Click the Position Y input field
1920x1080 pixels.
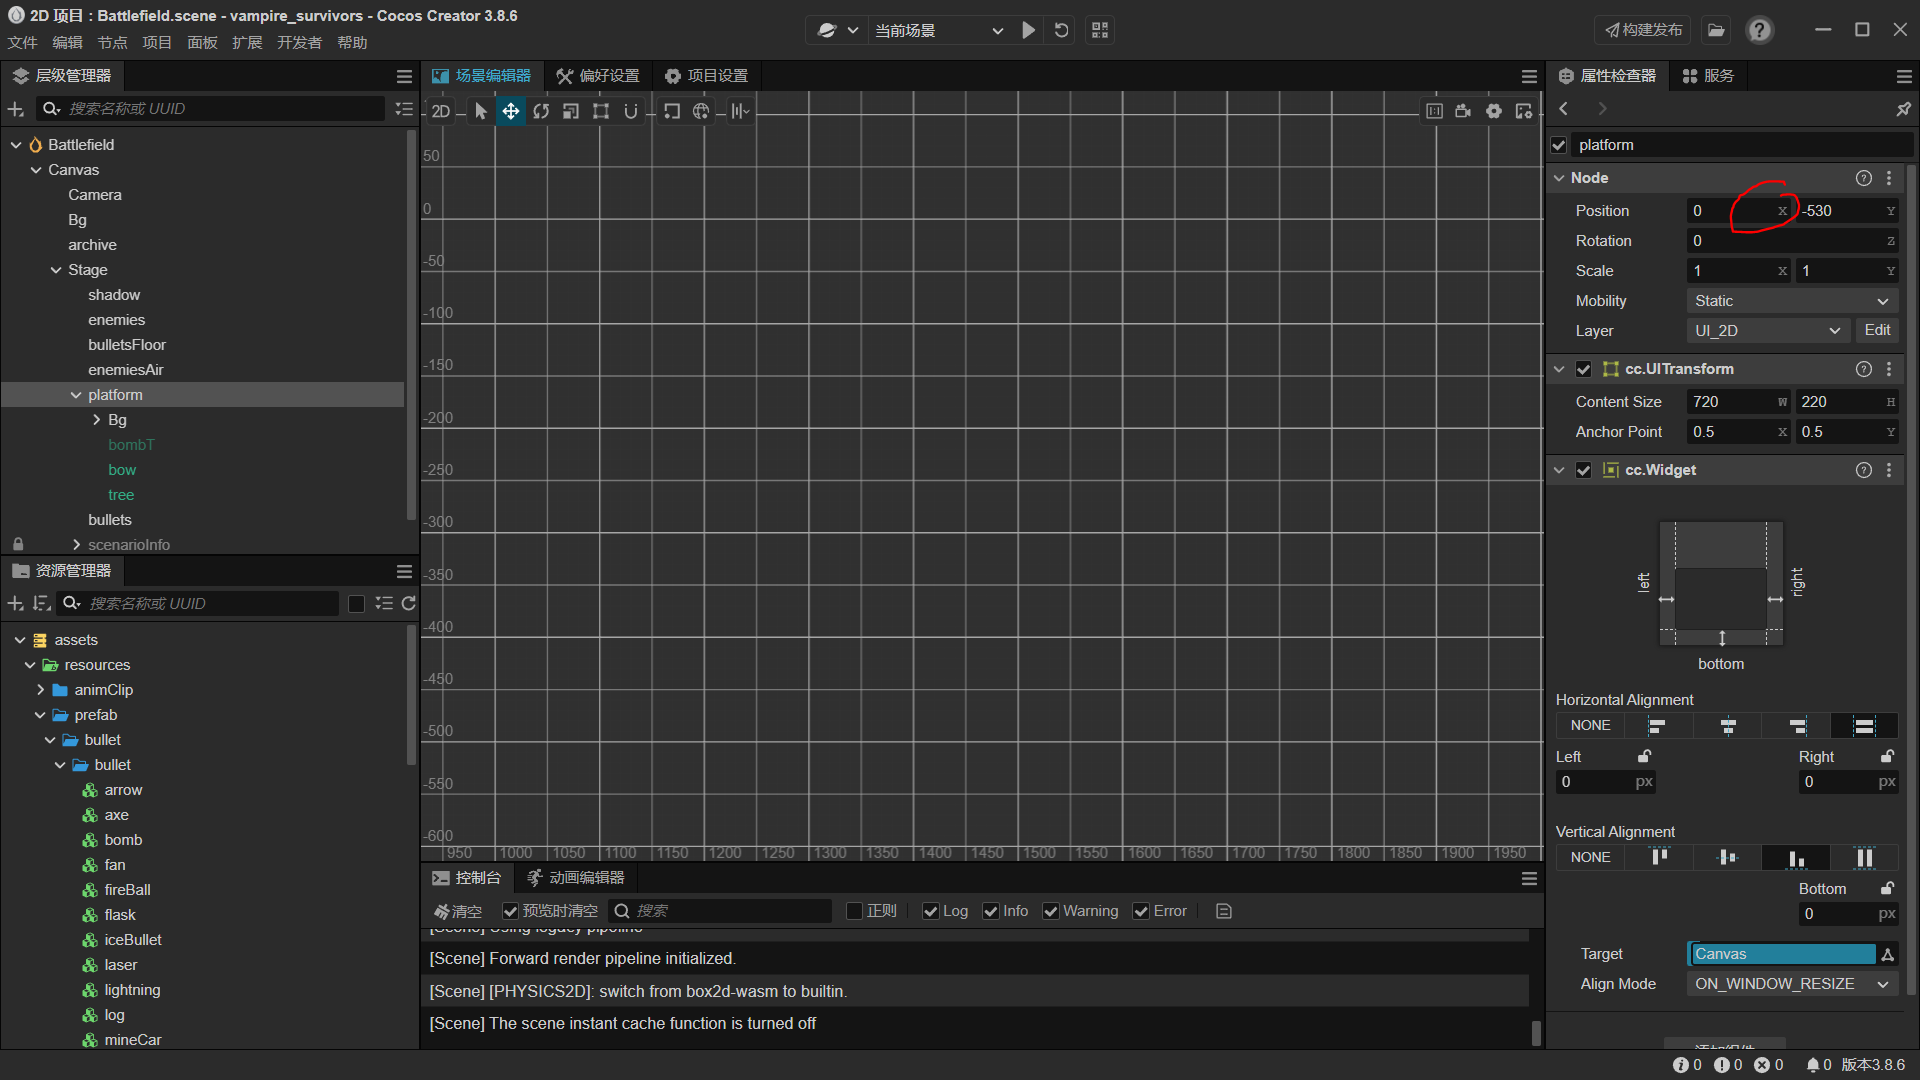click(1840, 211)
